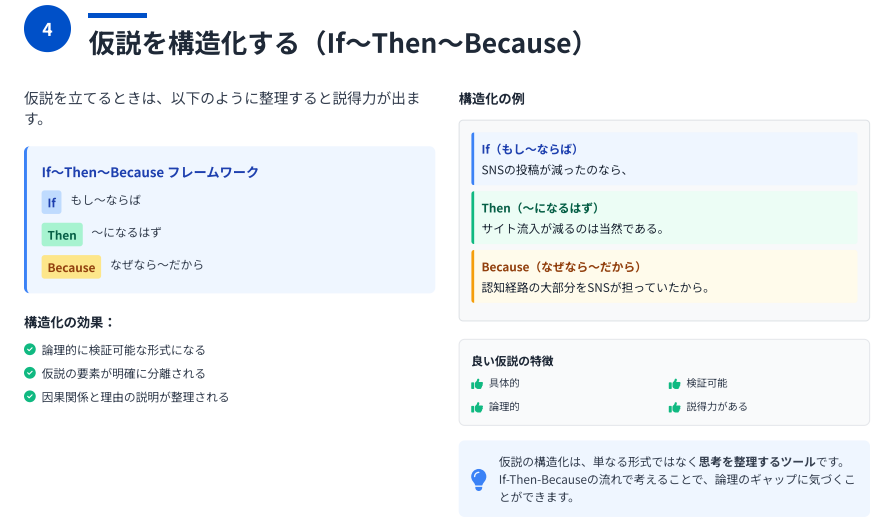Select the yellow Because tag badge

(71, 267)
